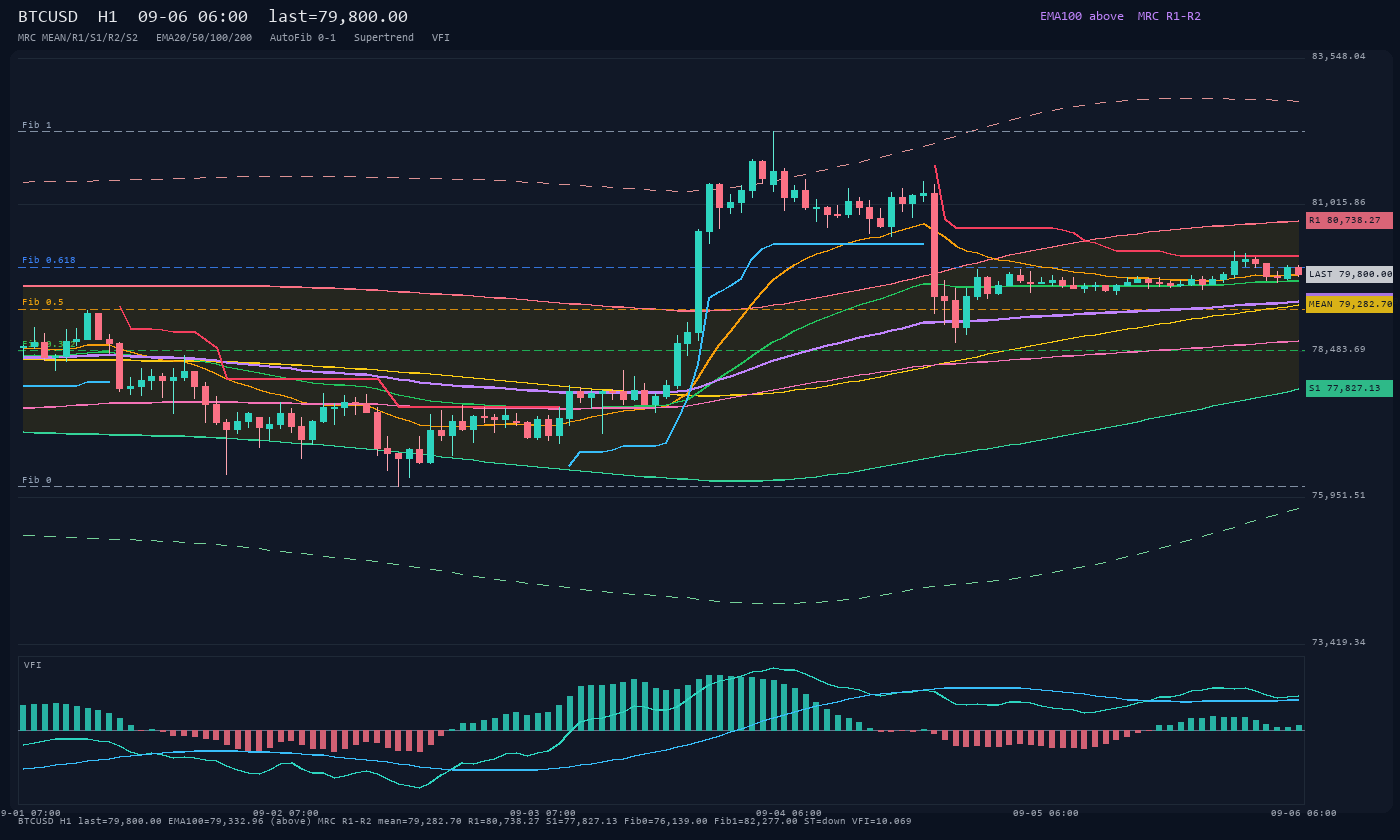Viewport: 1400px width, 840px height.
Task: Click the 'EMA20/50/100/200' legend entry
Action: click(204, 38)
